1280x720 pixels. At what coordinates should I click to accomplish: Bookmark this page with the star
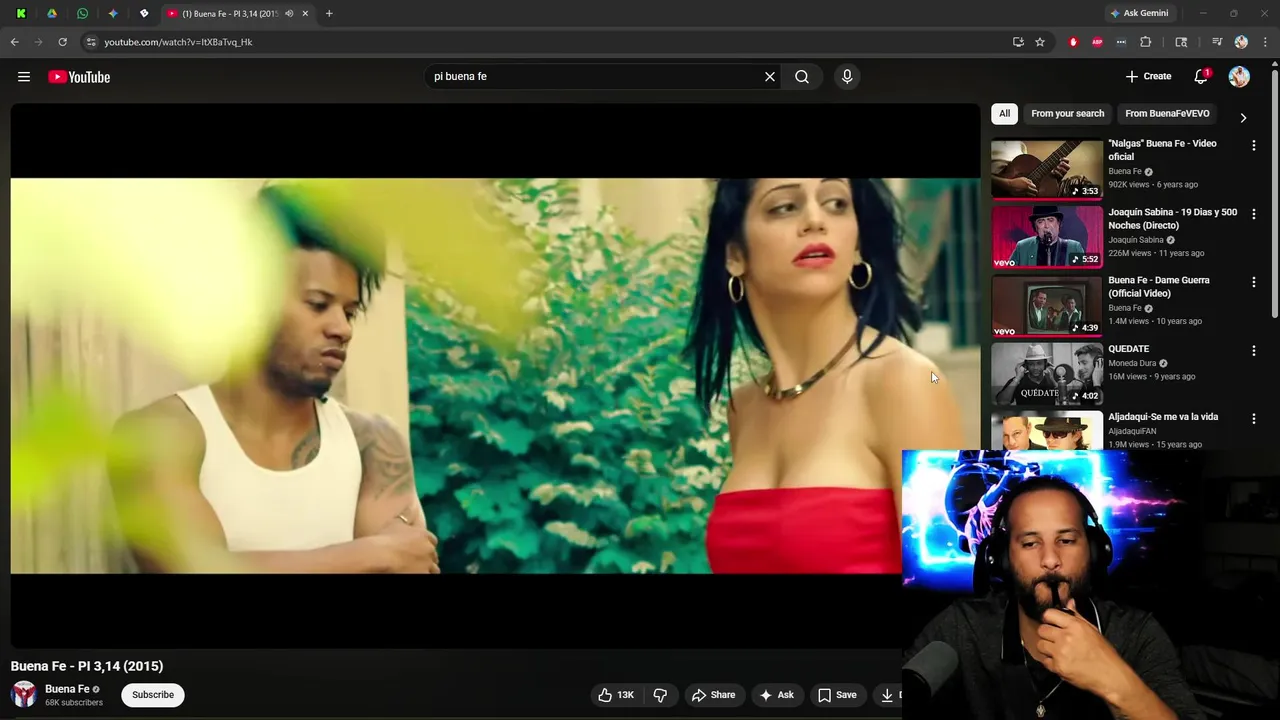point(1040,42)
